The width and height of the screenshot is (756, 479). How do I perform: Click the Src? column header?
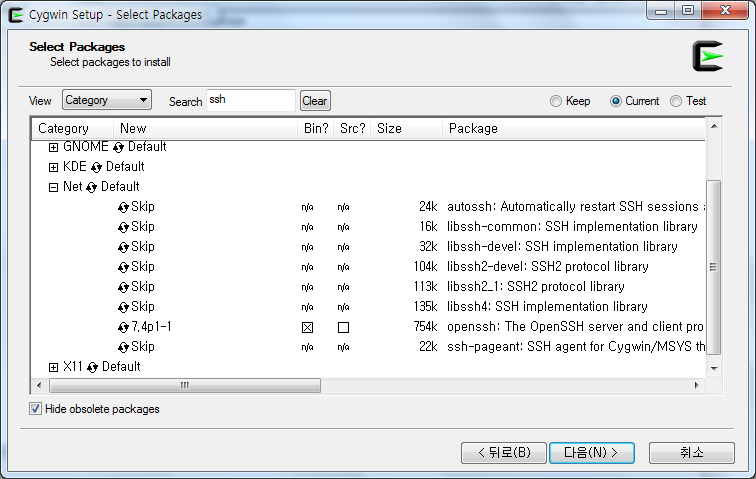pyautogui.click(x=352, y=128)
